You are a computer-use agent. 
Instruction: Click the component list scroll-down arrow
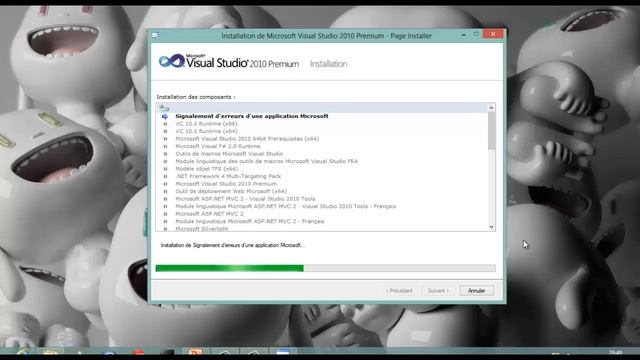tap(491, 227)
